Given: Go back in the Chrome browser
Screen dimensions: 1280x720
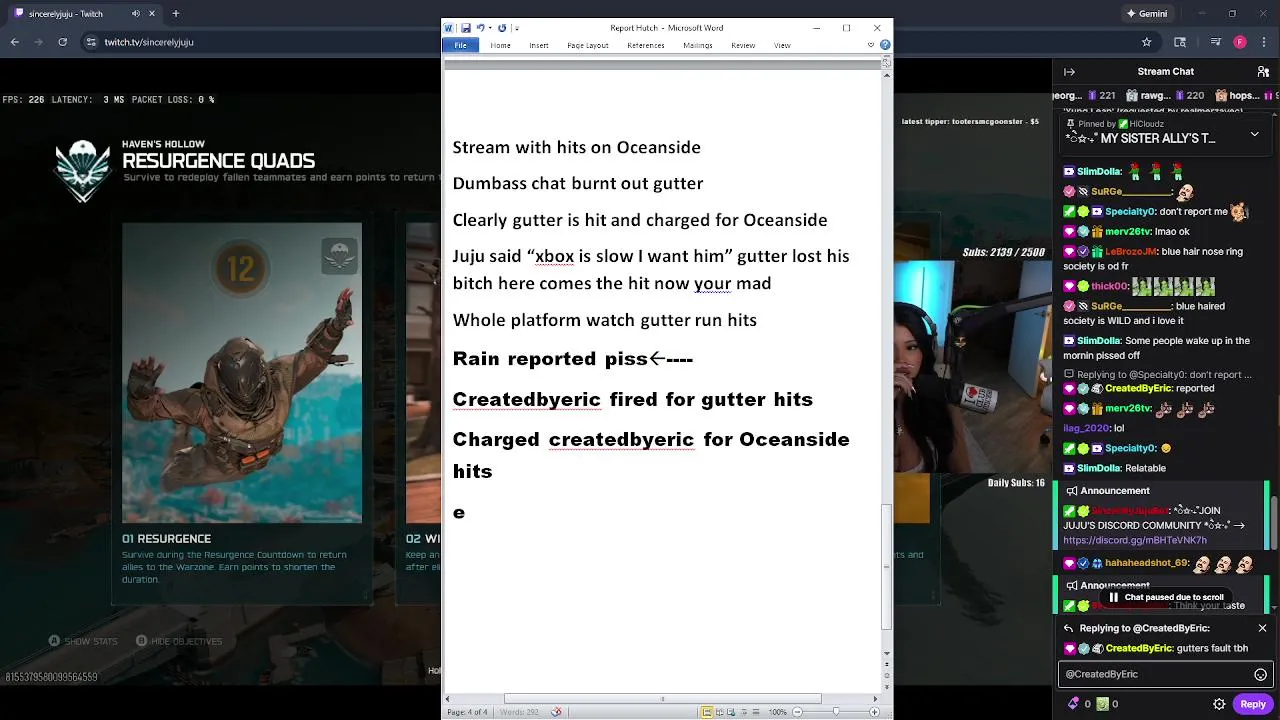Looking at the screenshot, I should pos(15,42).
